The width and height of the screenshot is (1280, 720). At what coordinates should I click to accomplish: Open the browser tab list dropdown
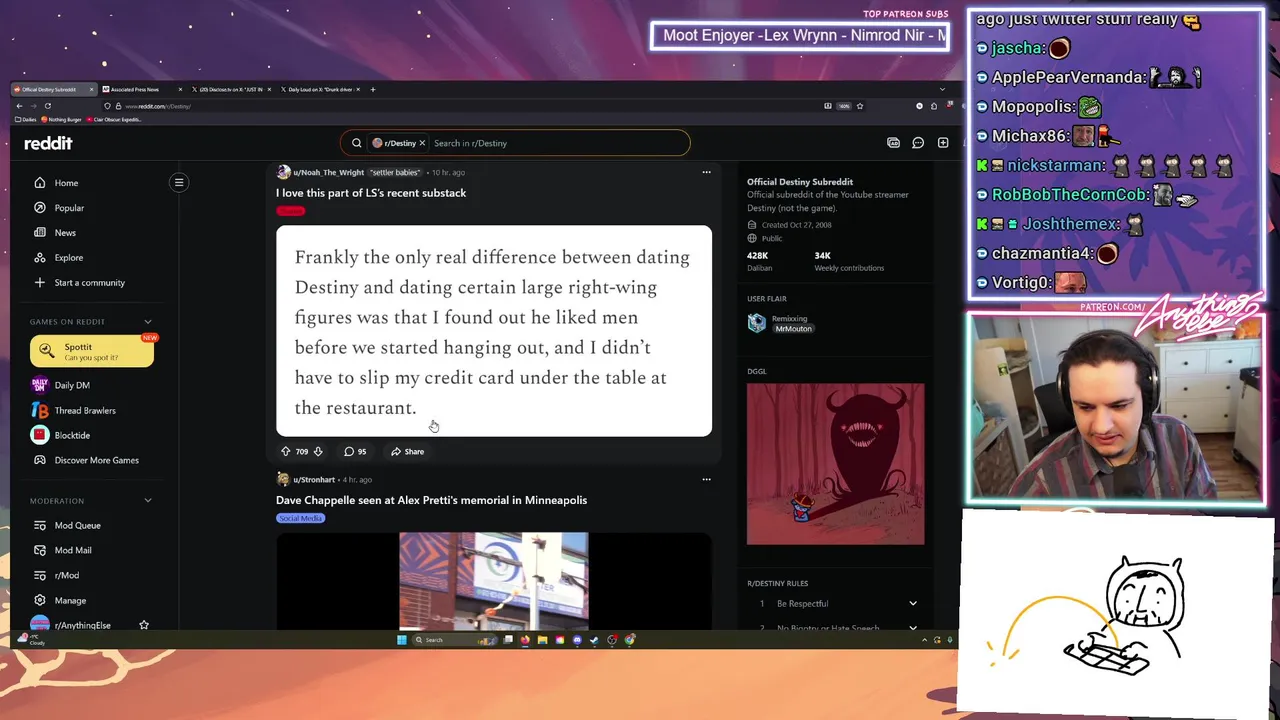click(943, 89)
